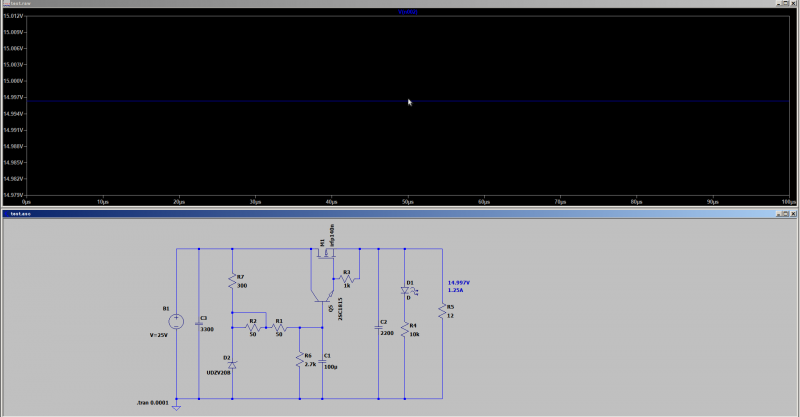Select the D1 LED symbol
800x417 pixels.
[404, 291]
